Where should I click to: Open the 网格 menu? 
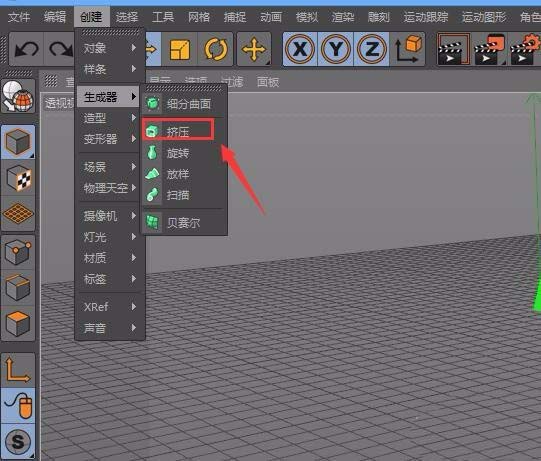[199, 17]
